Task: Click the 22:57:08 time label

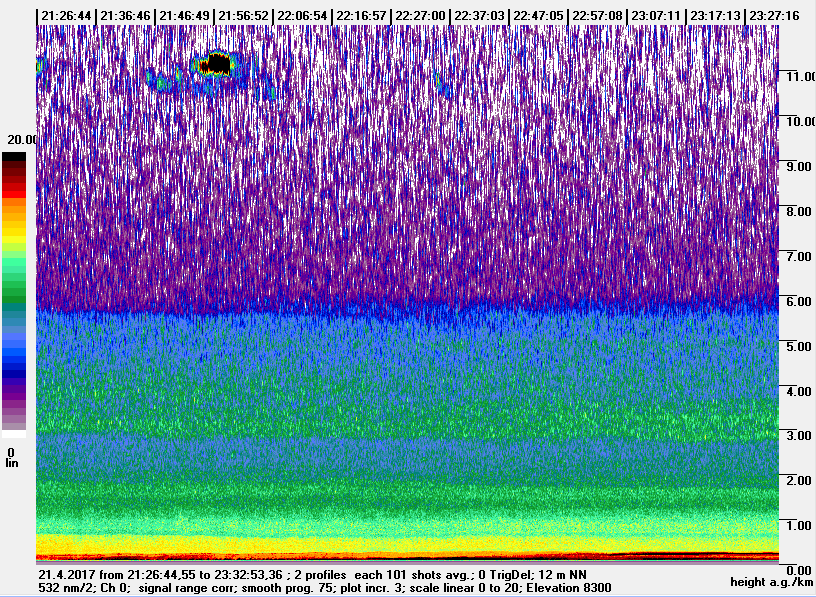Action: click(597, 16)
